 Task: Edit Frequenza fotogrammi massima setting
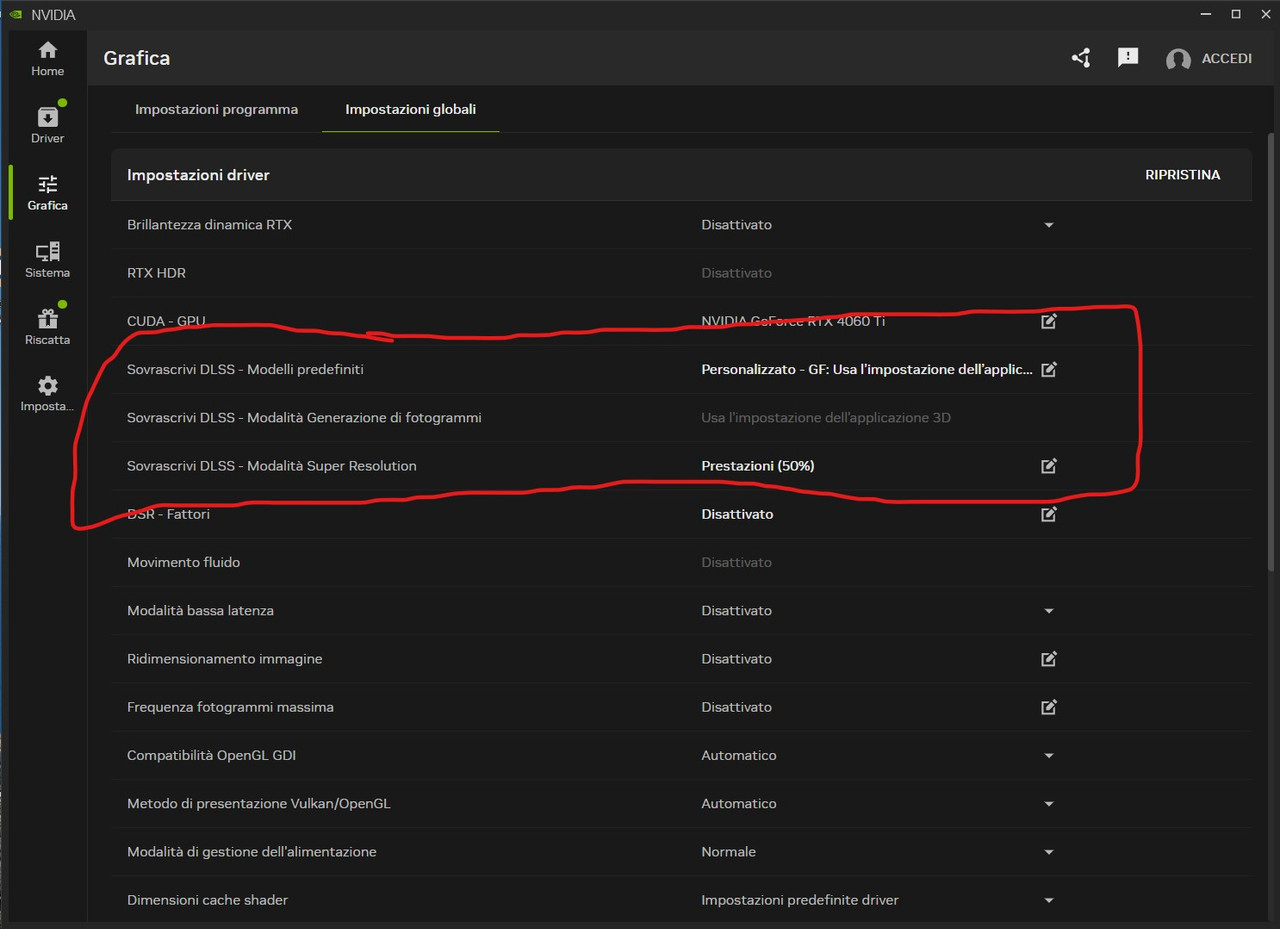click(x=1048, y=707)
